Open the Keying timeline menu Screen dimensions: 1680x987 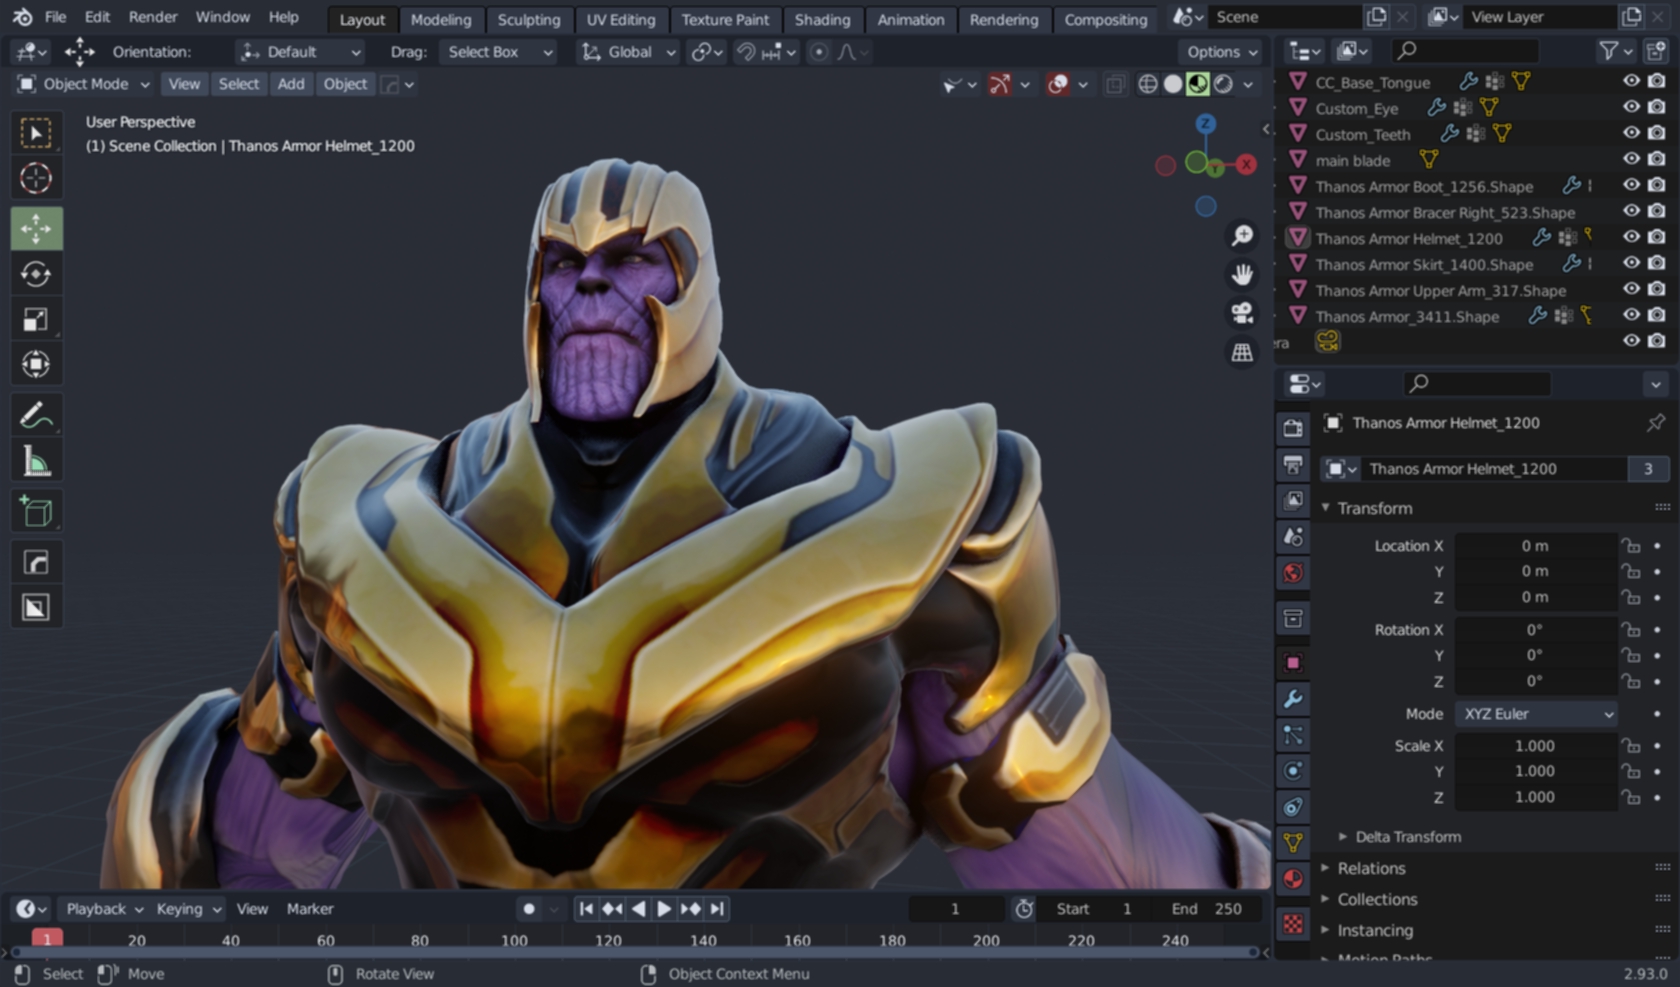coord(188,909)
